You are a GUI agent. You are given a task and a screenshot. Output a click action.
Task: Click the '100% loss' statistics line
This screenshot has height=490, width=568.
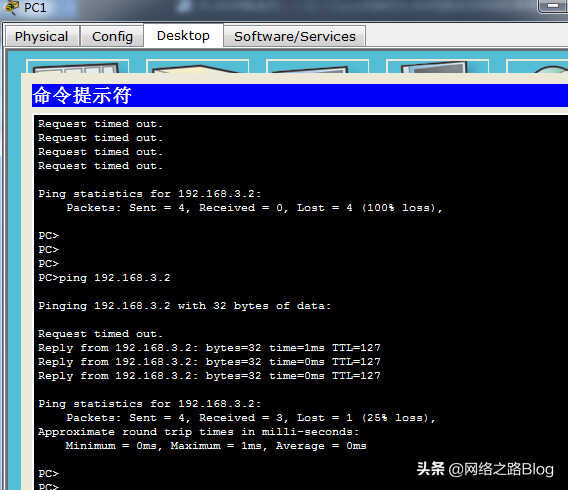254,208
